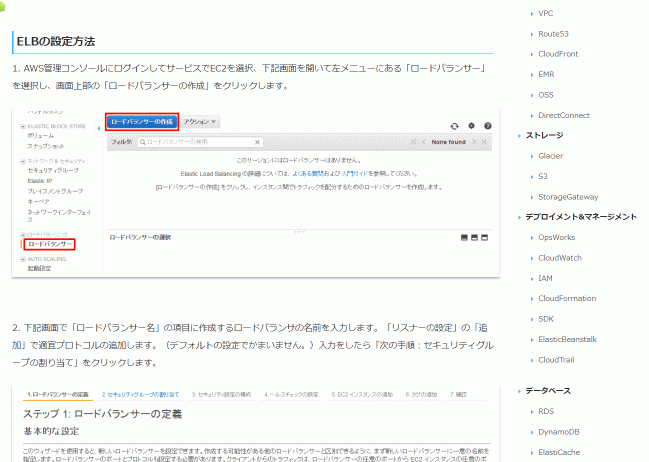Open the VPC sidebar link

click(546, 13)
